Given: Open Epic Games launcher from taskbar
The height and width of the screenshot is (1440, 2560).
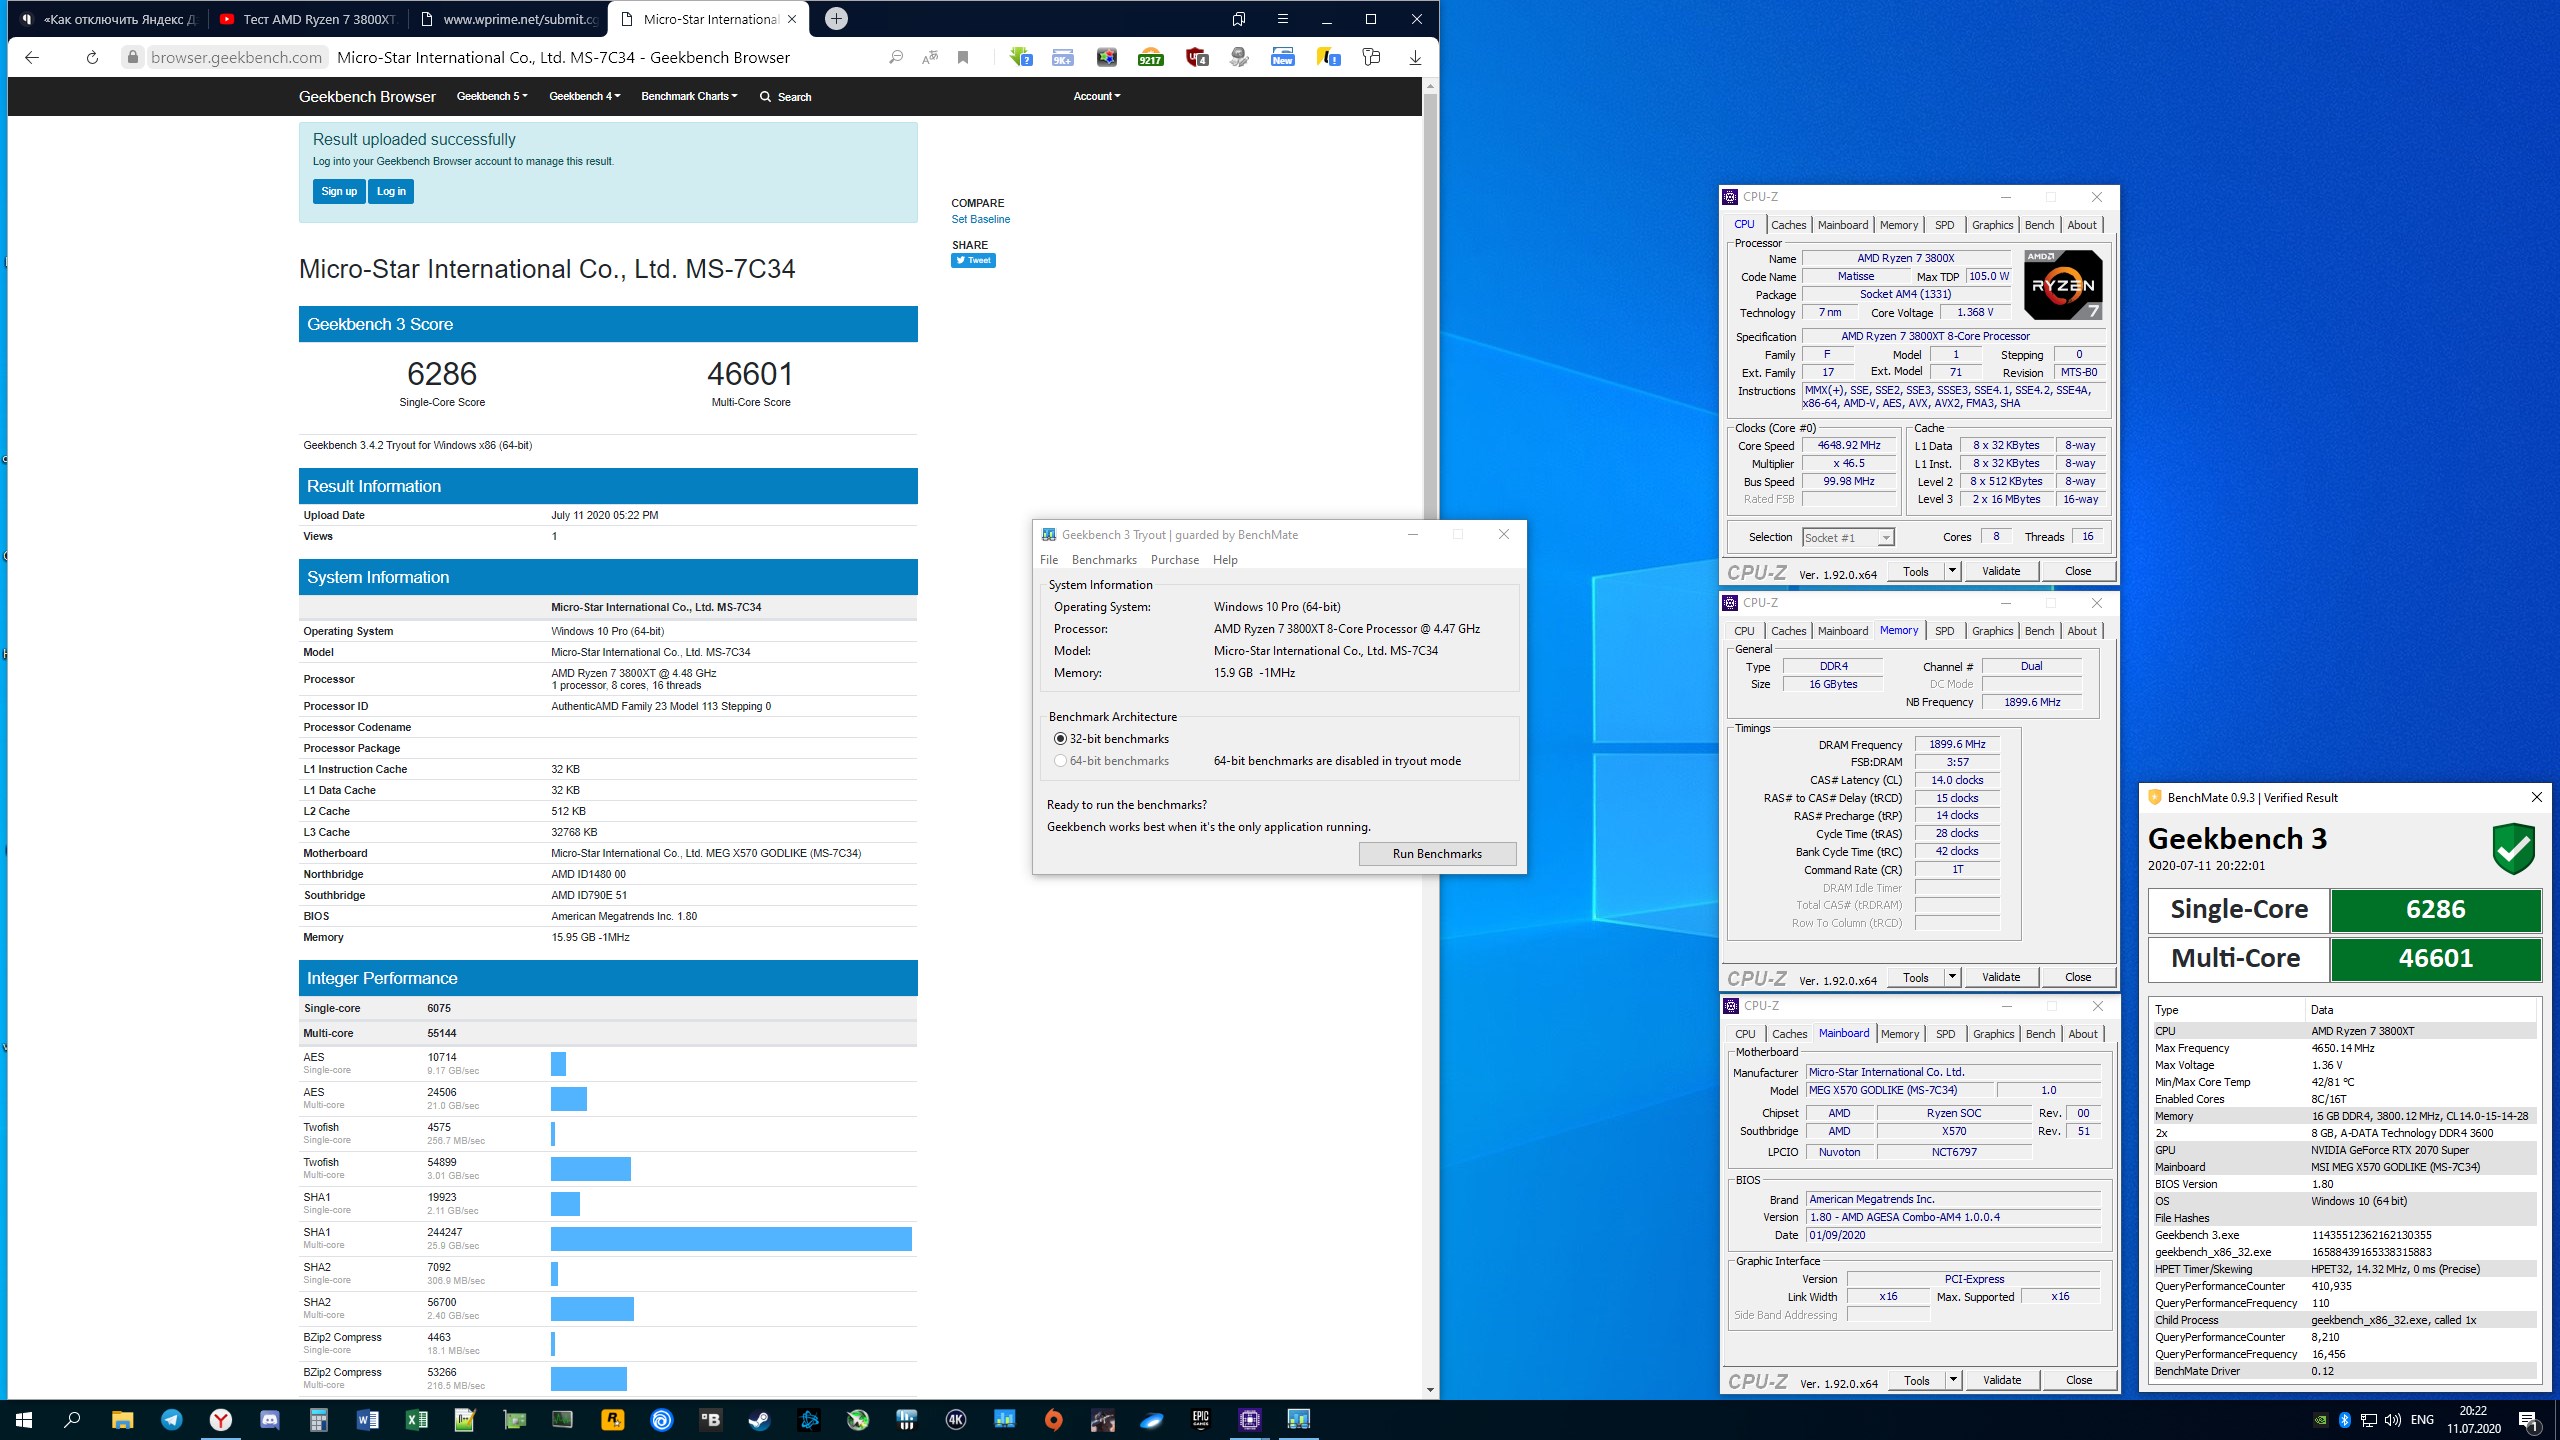Looking at the screenshot, I should 1201,1419.
